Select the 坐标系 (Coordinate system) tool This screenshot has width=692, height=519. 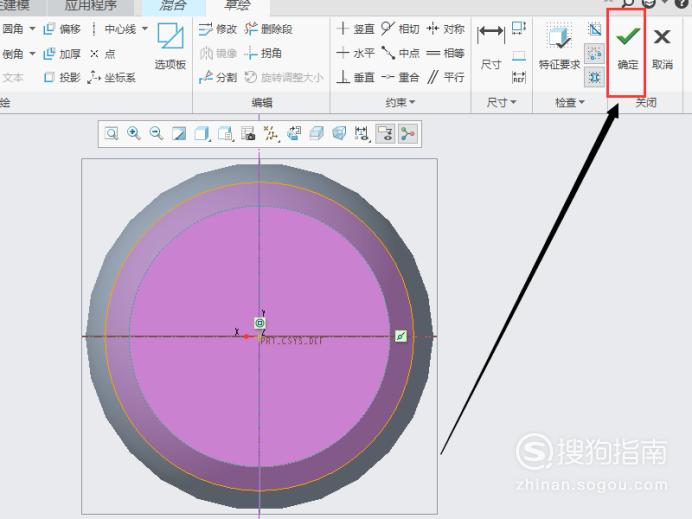click(112, 78)
